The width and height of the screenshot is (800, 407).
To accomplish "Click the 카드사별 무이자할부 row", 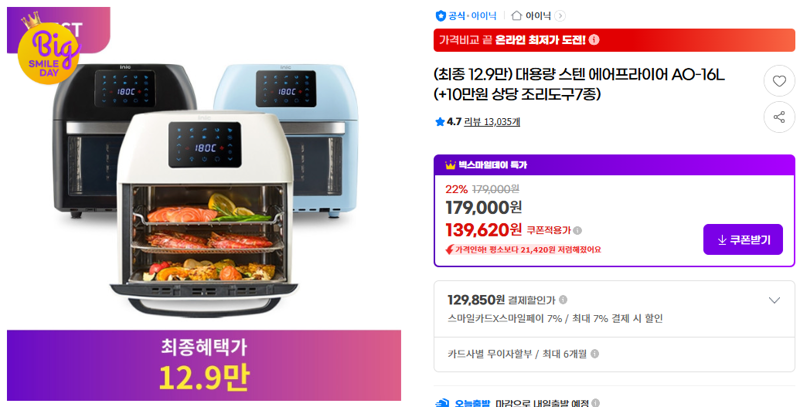I will click(x=614, y=354).
